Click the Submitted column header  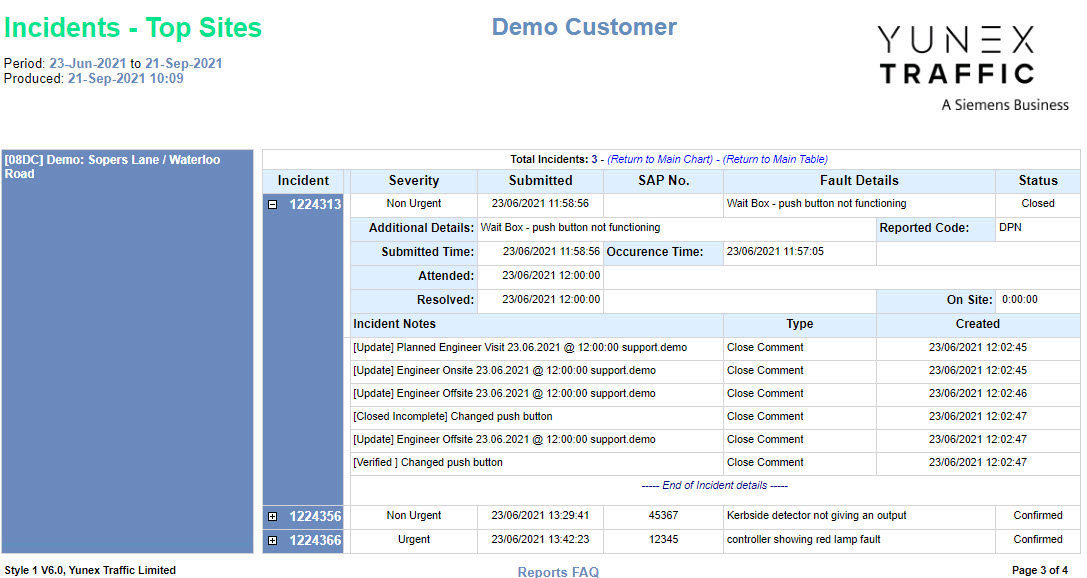tap(541, 181)
